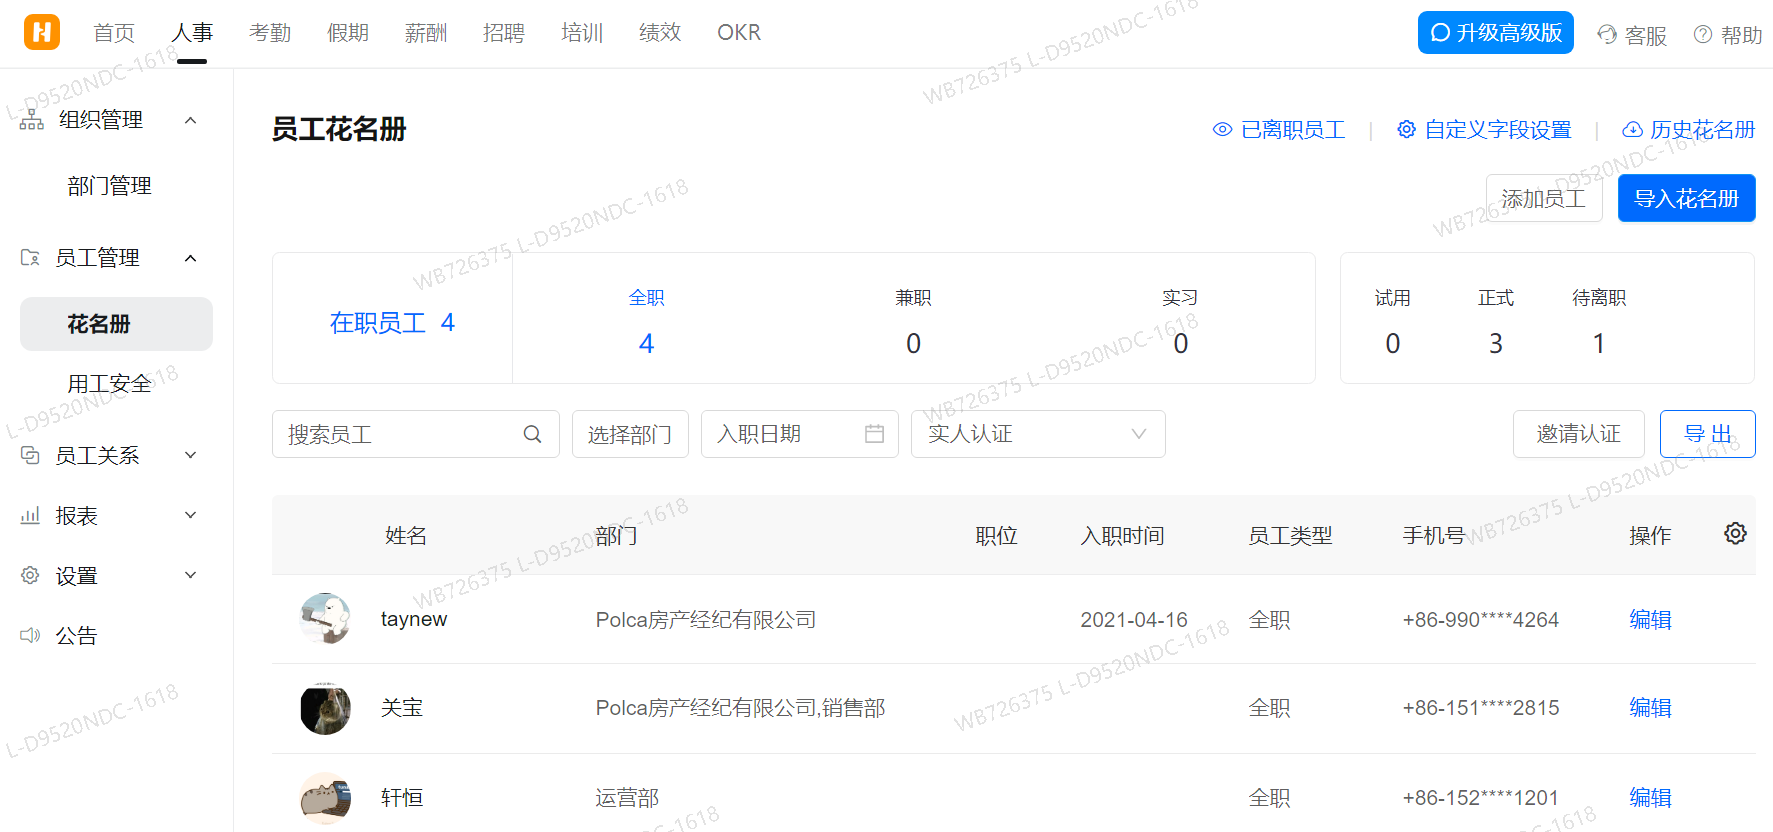This screenshot has width=1773, height=832.
Task: Click 编辑 for employee 轩恒
Action: (x=1650, y=797)
